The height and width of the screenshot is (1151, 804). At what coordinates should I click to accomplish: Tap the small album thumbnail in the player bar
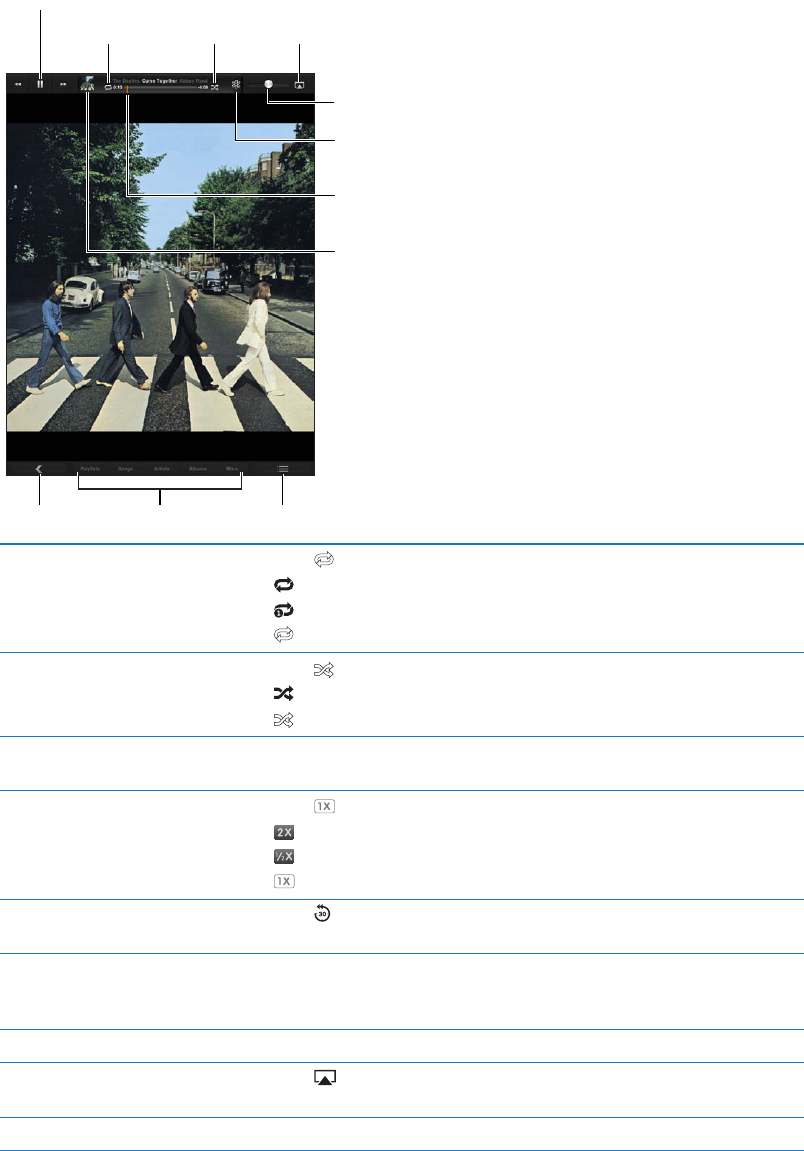87,84
